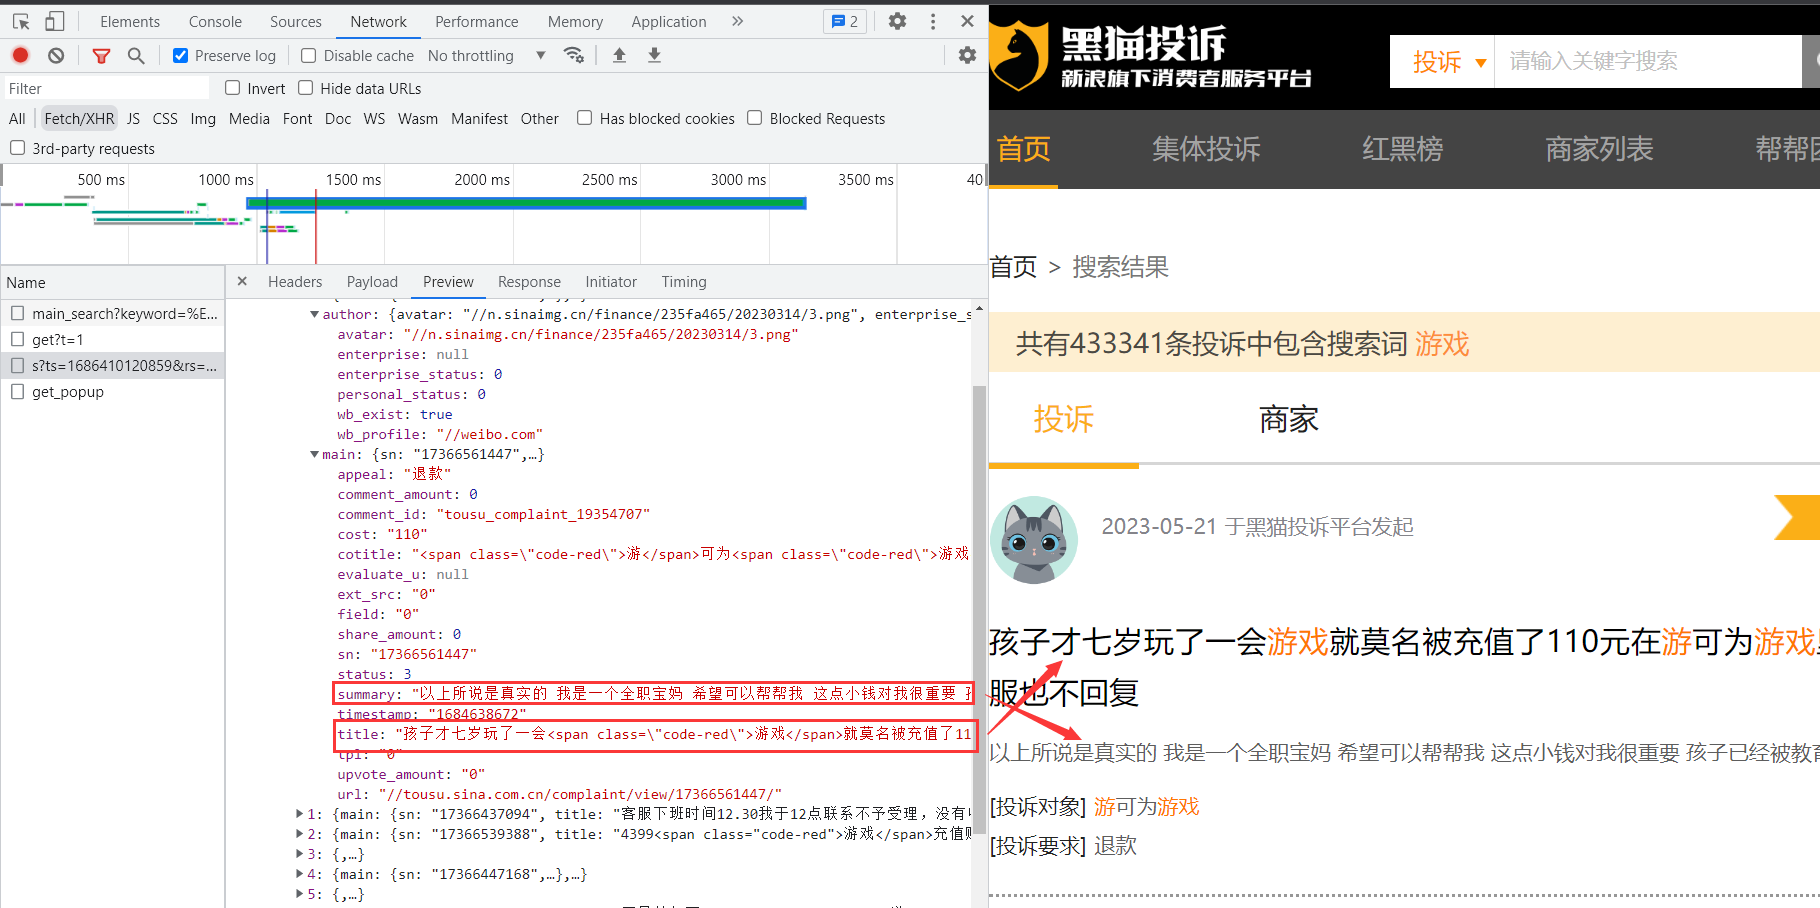The width and height of the screenshot is (1820, 908).
Task: Check the Hide data URLs option
Action: tap(306, 88)
